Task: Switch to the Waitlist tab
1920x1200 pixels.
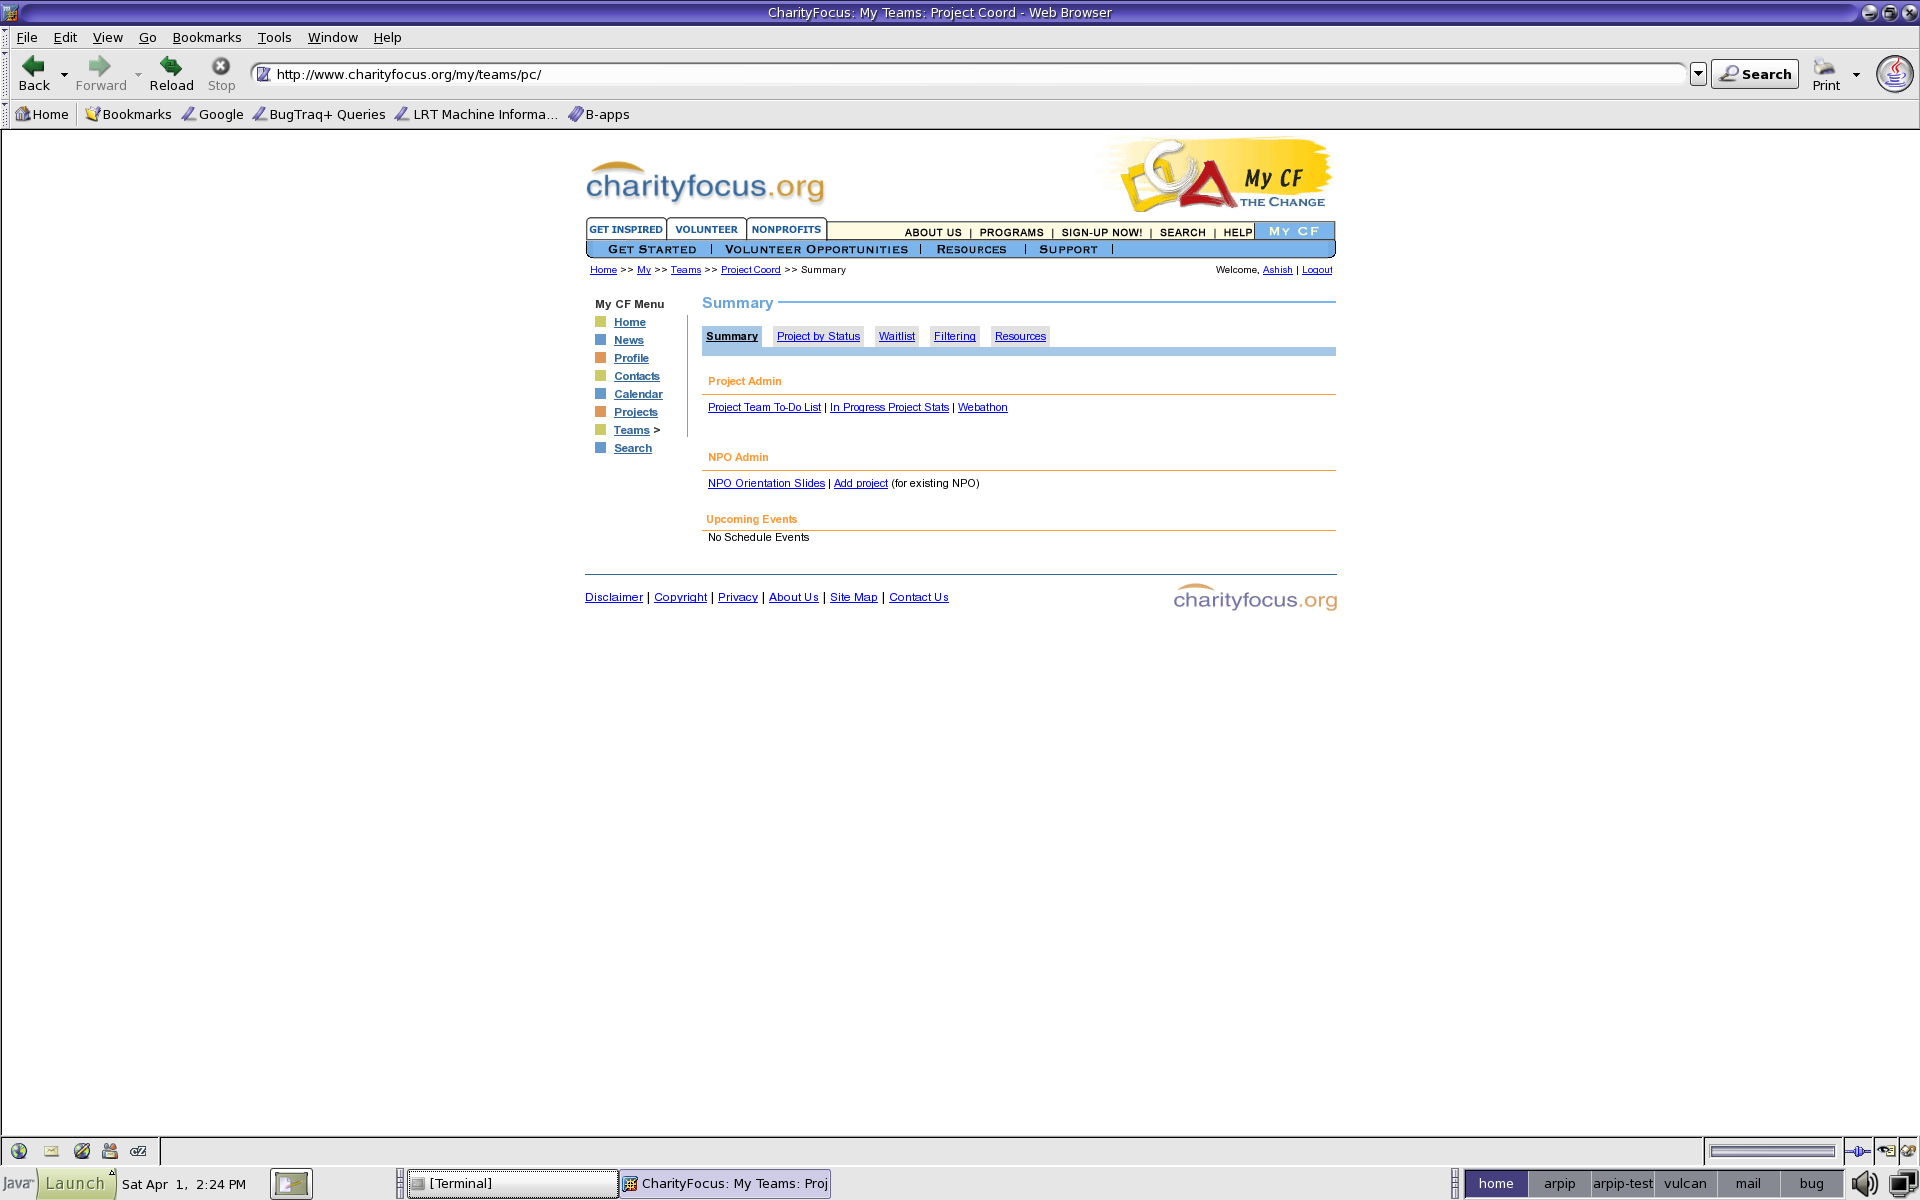Action: pos(897,336)
